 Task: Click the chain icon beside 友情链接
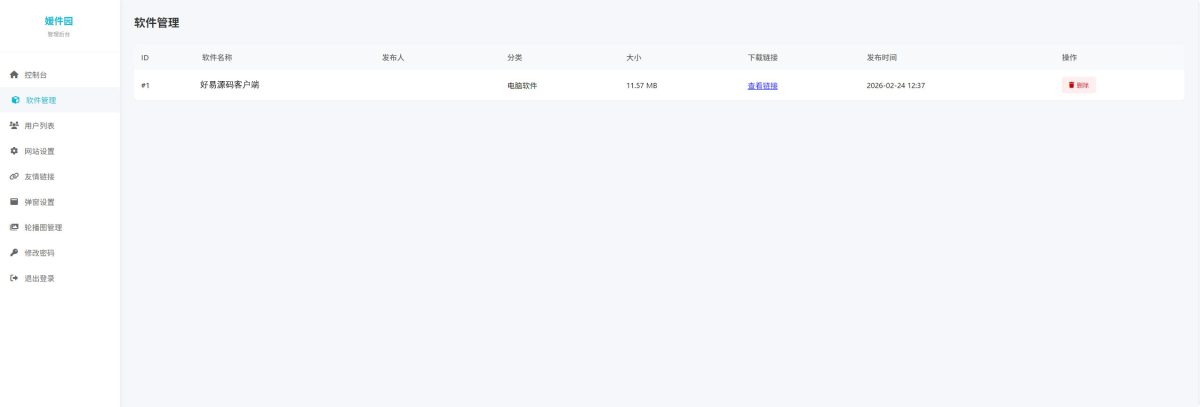14,176
